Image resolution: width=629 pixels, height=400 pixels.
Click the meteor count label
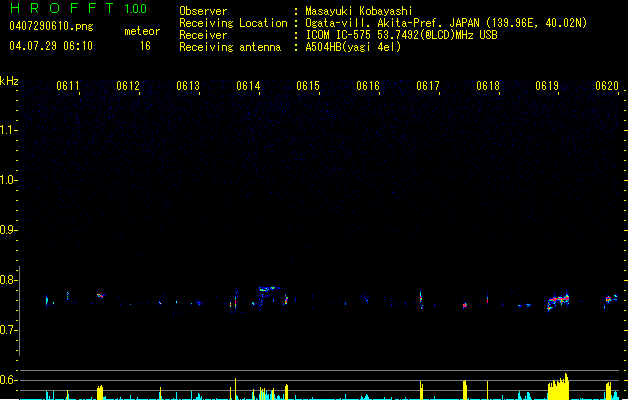[x=142, y=31]
